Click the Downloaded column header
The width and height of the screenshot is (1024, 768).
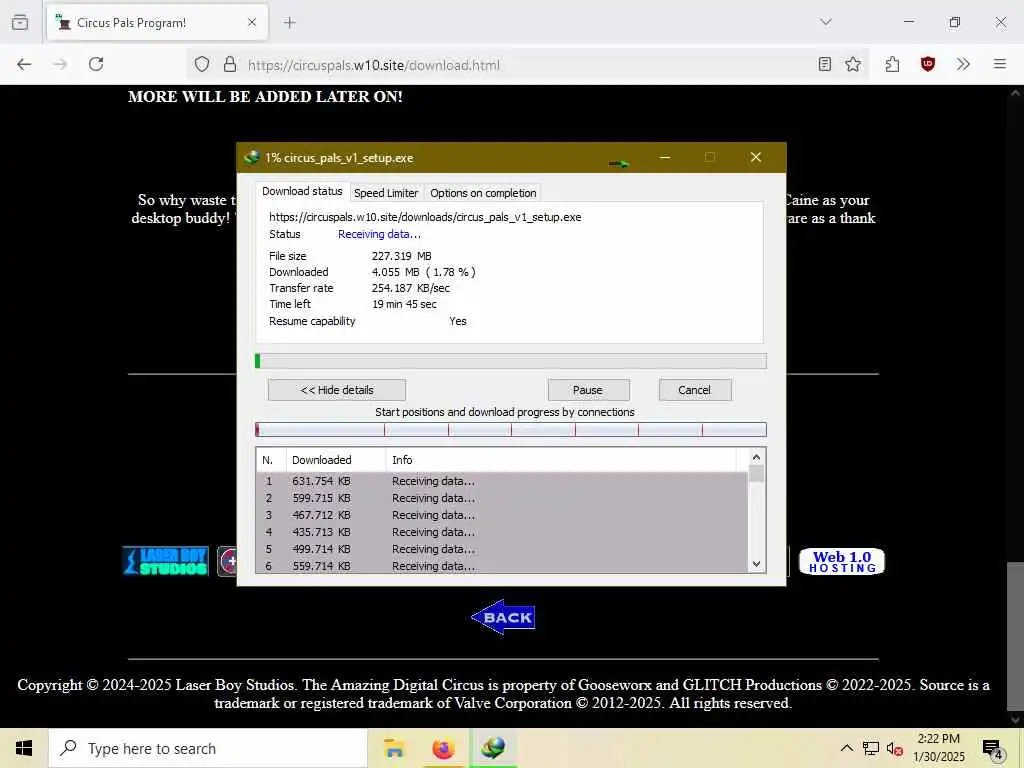click(x=336, y=460)
